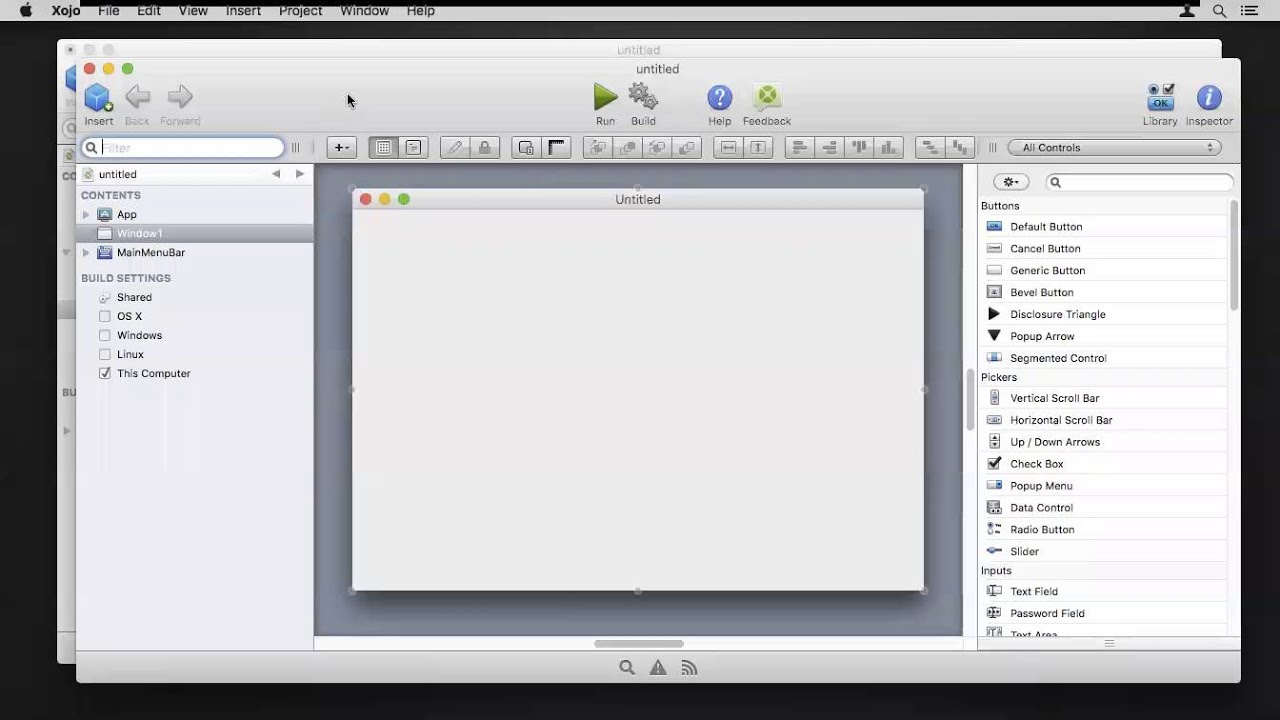The width and height of the screenshot is (1280, 720).
Task: Open the Window menu
Action: coord(364,10)
